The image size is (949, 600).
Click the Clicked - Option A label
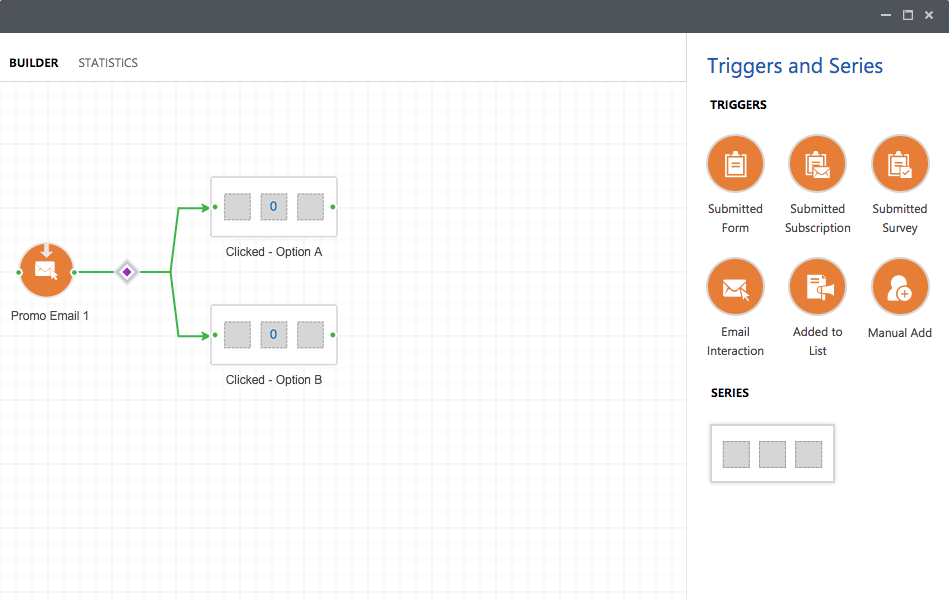coord(274,252)
